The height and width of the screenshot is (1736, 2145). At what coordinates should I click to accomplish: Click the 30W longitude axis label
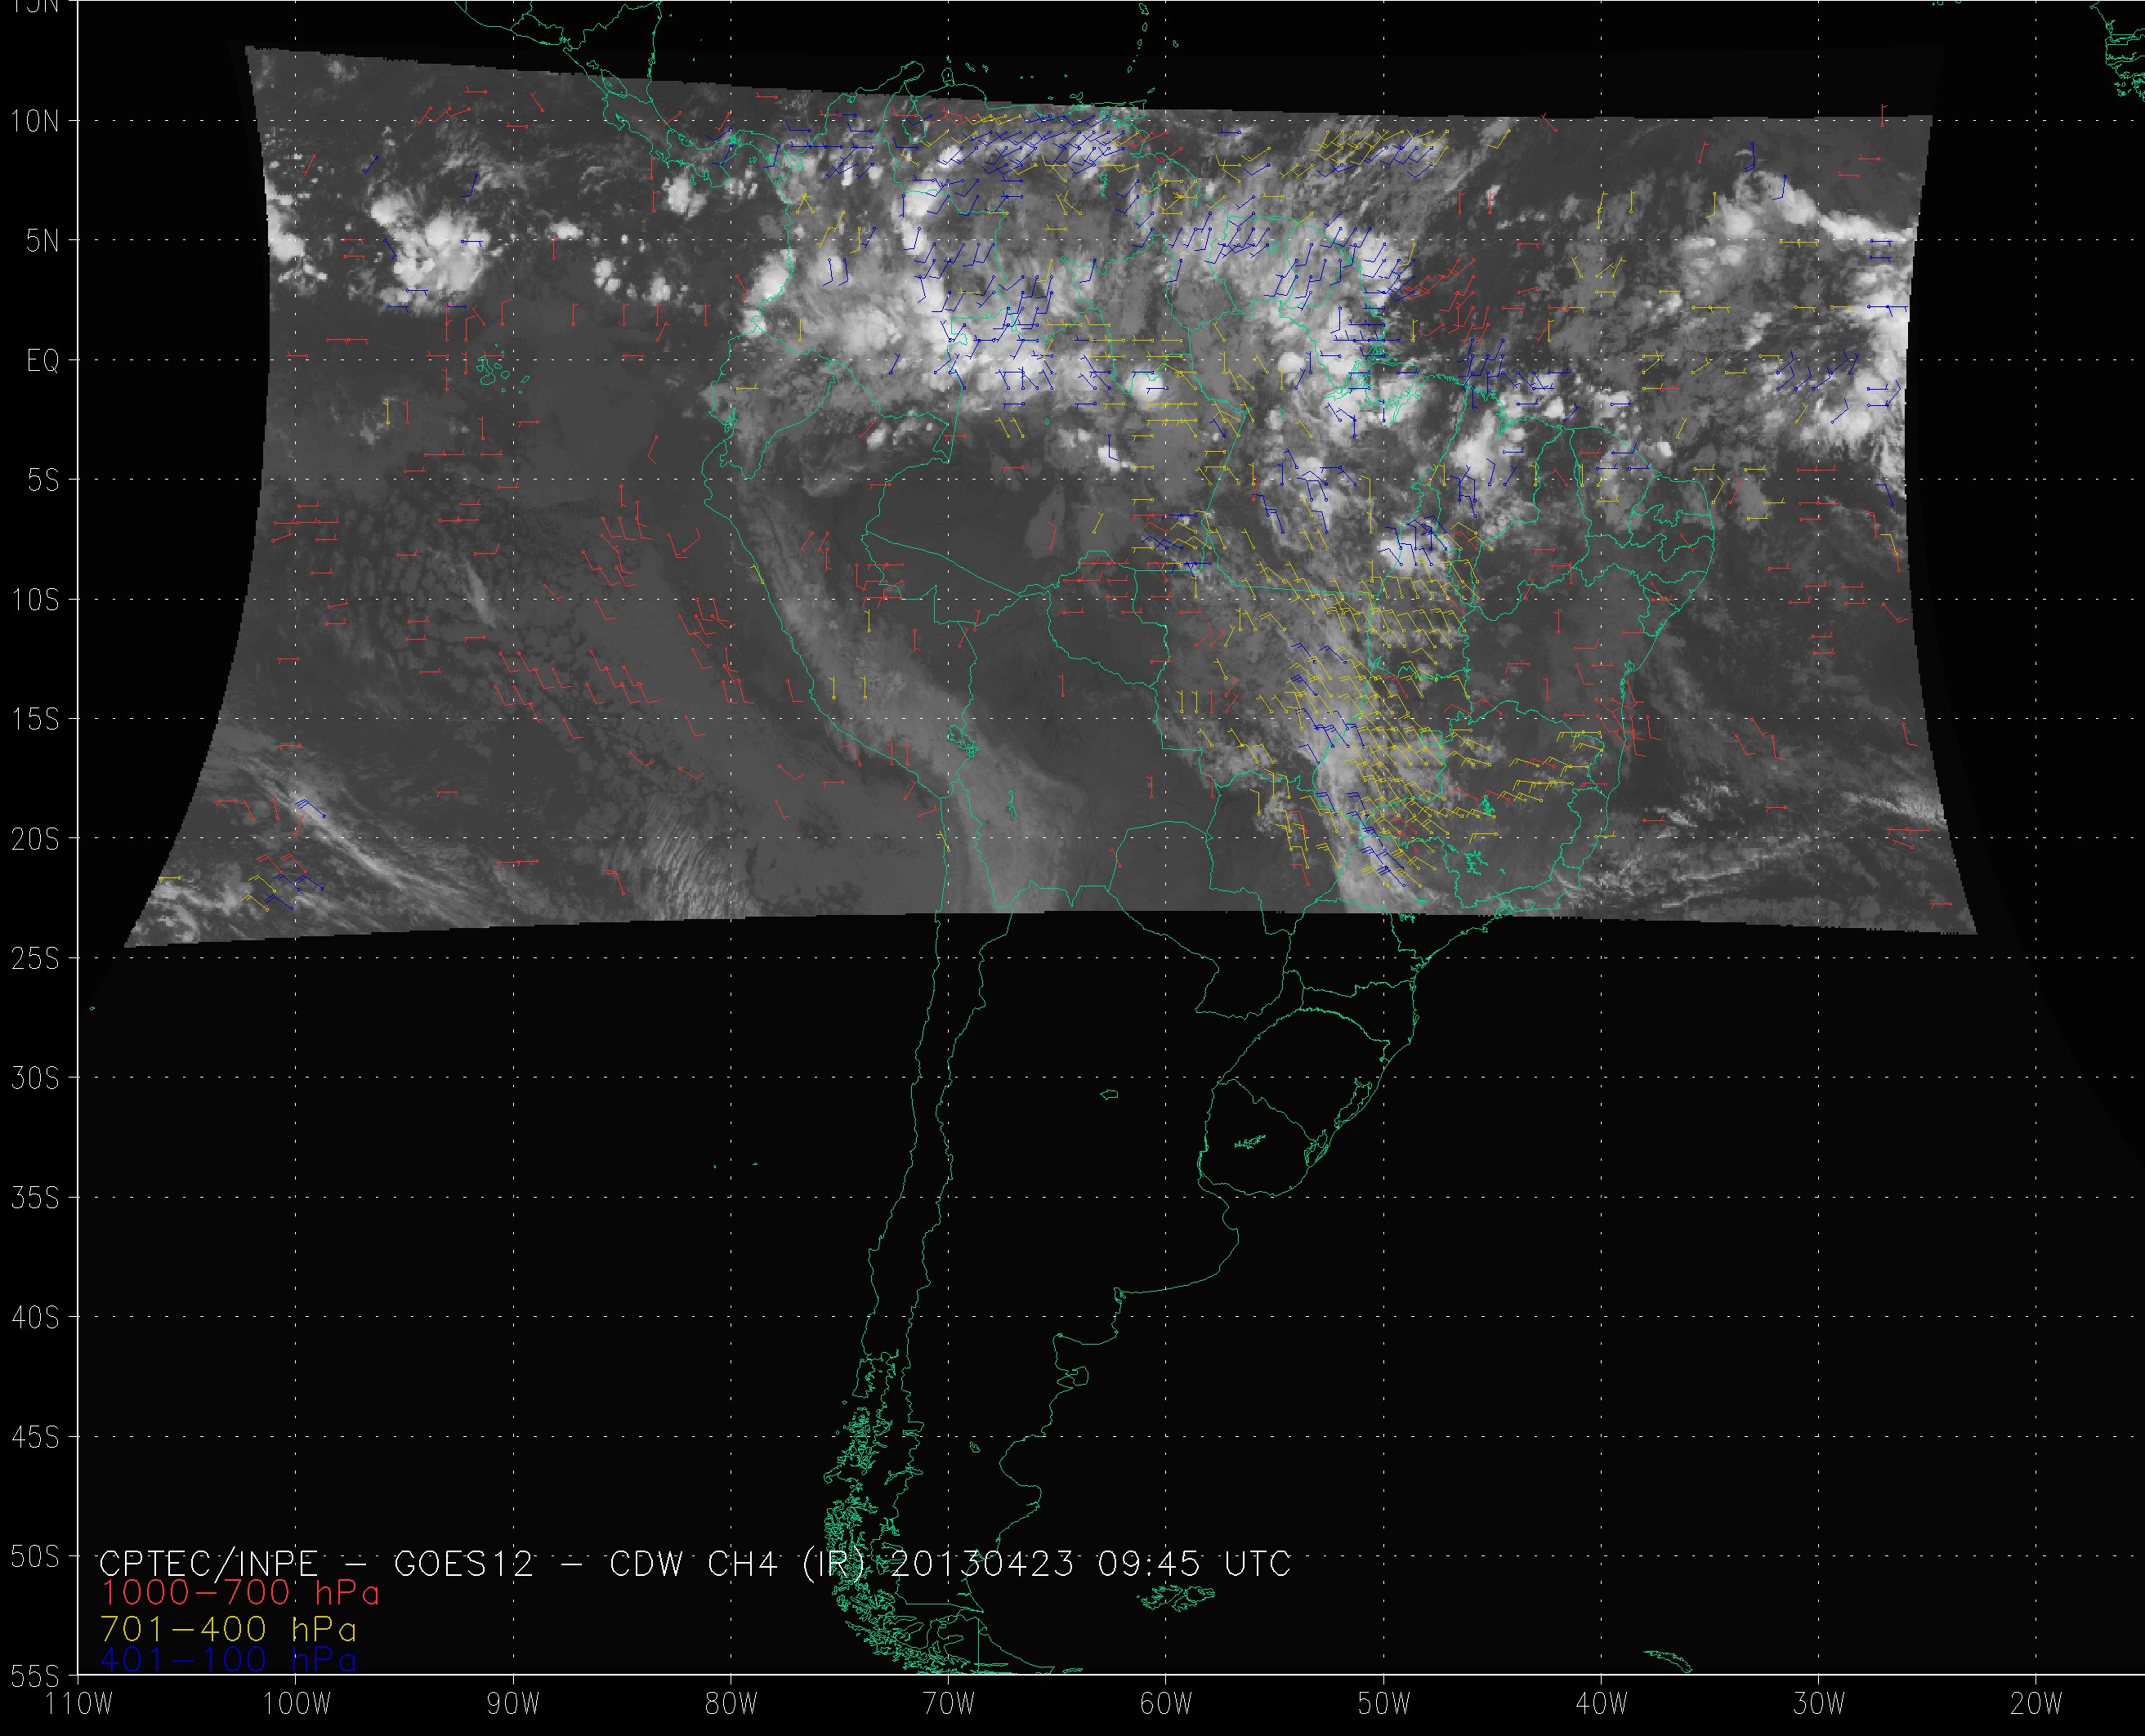tap(1819, 1704)
